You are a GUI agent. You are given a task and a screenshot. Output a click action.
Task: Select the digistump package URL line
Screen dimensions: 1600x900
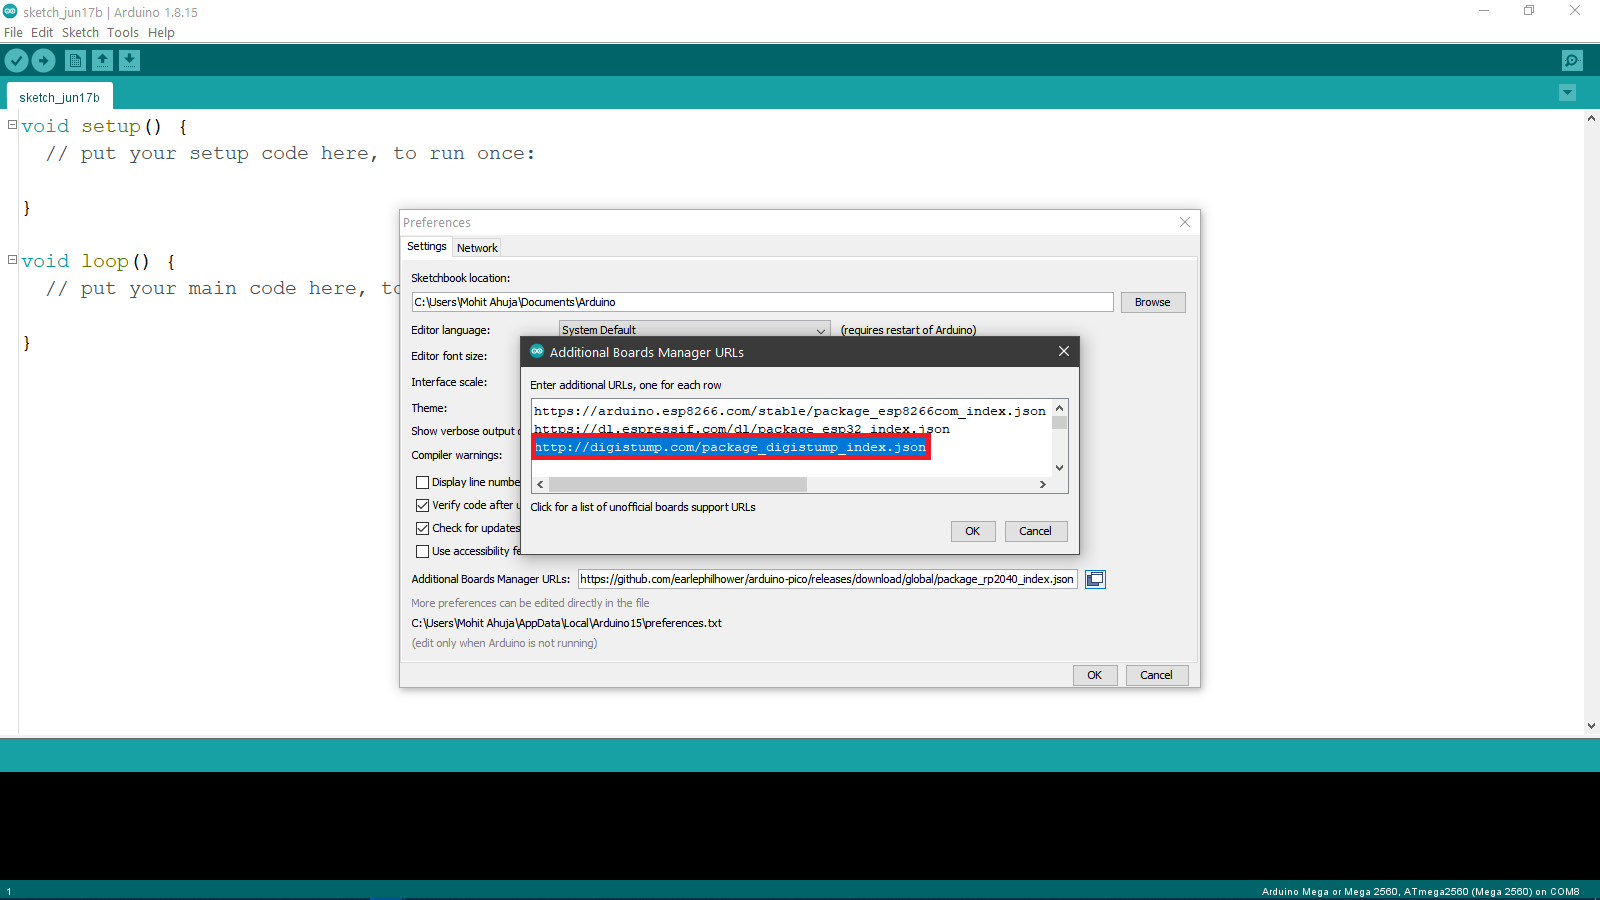(730, 447)
